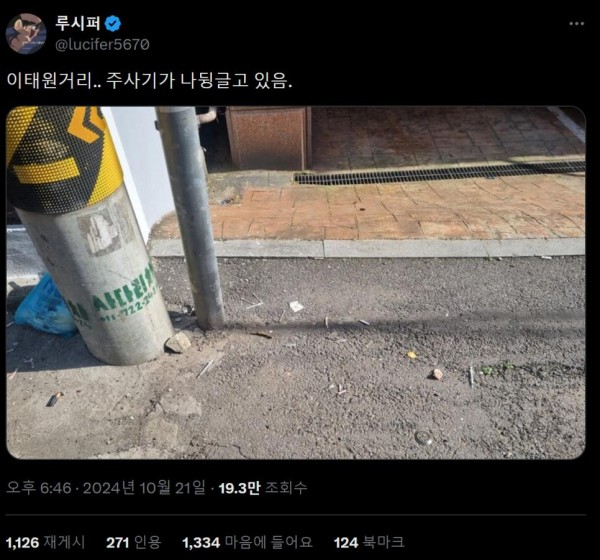Select the tweet text about 이태원거리
This screenshot has height=560, width=600.
150,81
